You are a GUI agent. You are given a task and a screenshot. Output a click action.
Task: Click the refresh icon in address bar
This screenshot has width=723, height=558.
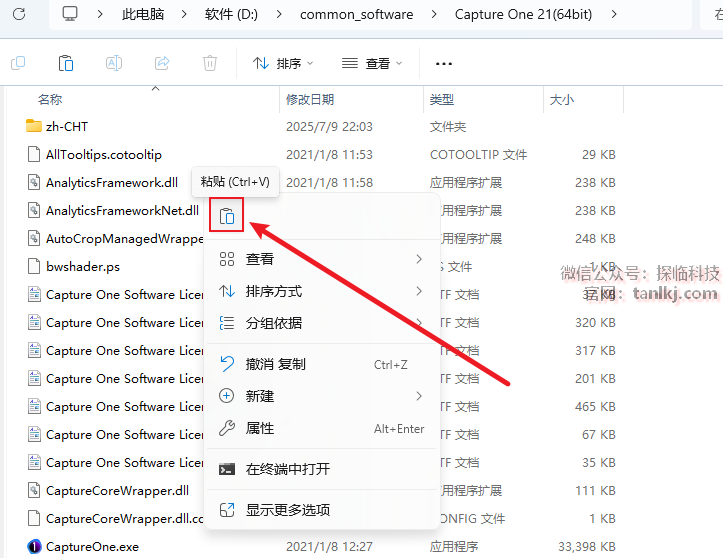coord(19,14)
